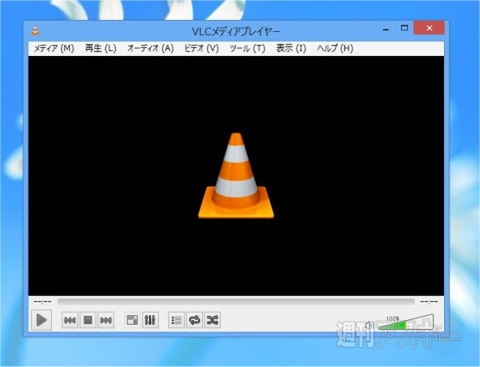Close the VLC media player window
Image resolution: width=480 pixels, height=367 pixels.
click(x=429, y=28)
